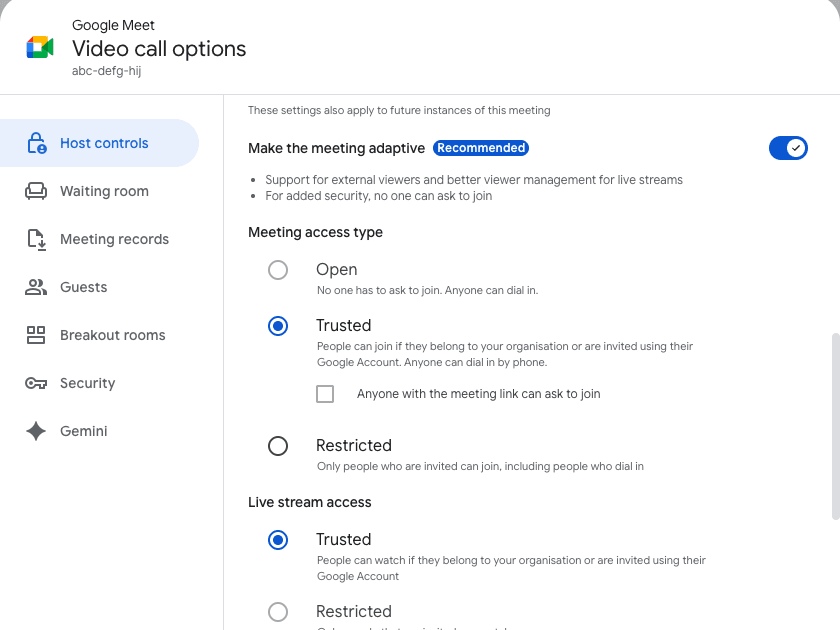840x630 pixels.
Task: Switch to the Meeting records section
Action: [x=114, y=239]
